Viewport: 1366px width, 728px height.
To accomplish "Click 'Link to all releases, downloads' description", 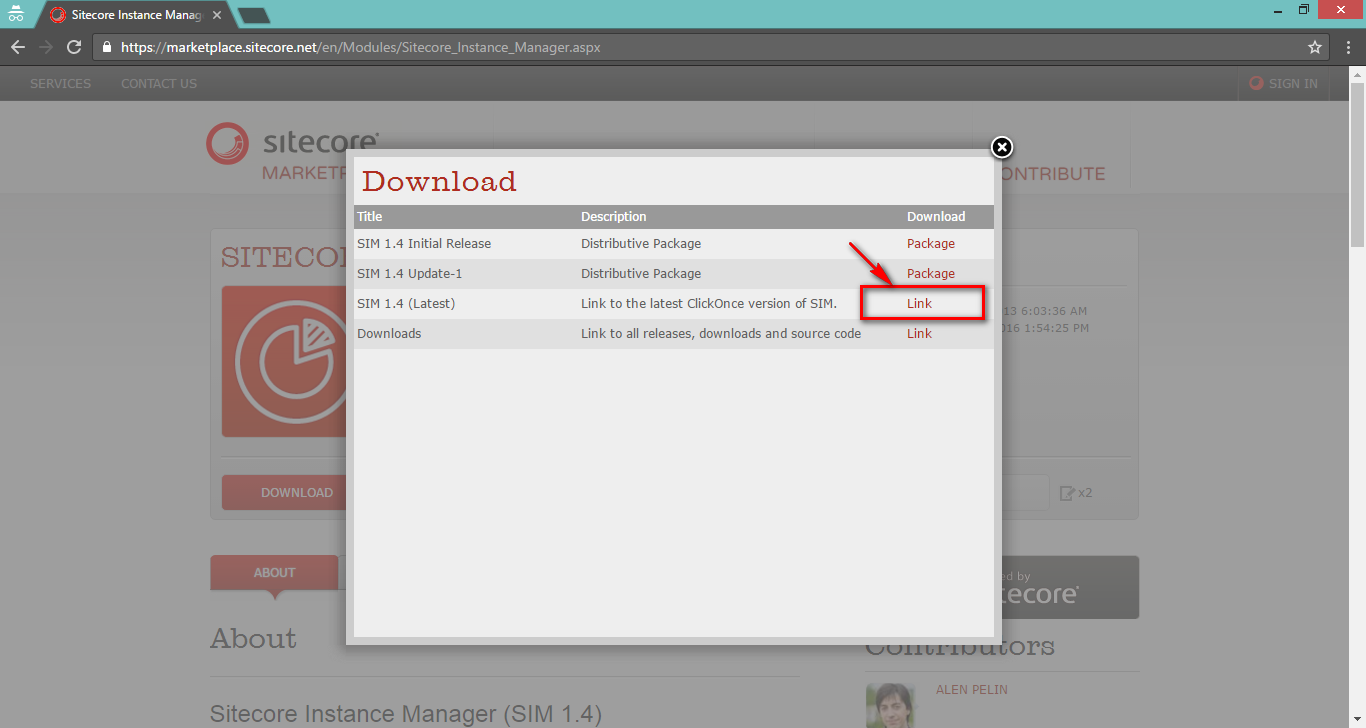I will tap(721, 334).
